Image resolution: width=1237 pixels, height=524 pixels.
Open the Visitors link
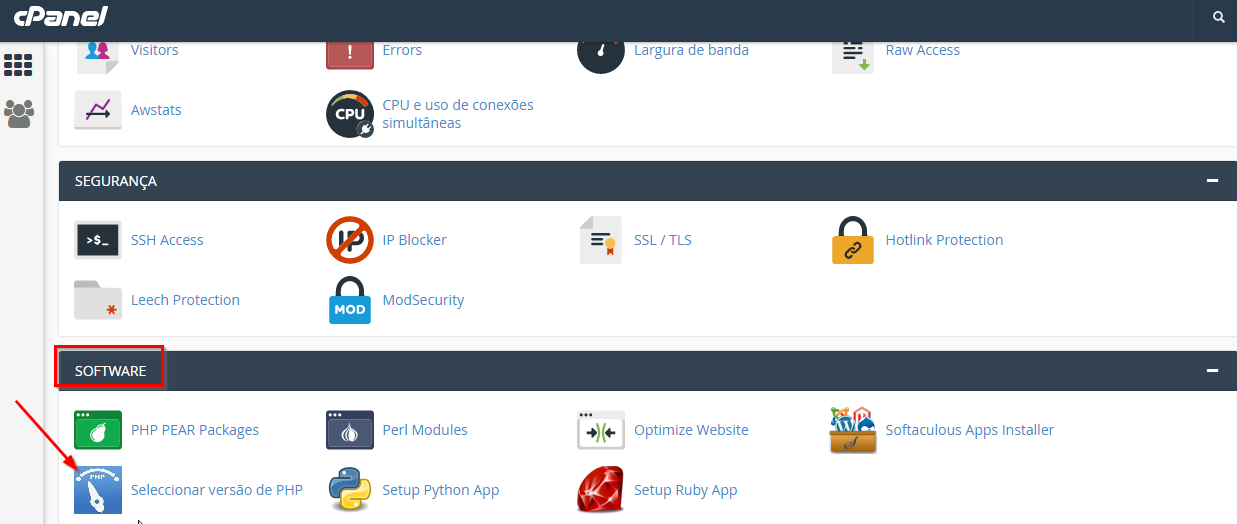155,50
